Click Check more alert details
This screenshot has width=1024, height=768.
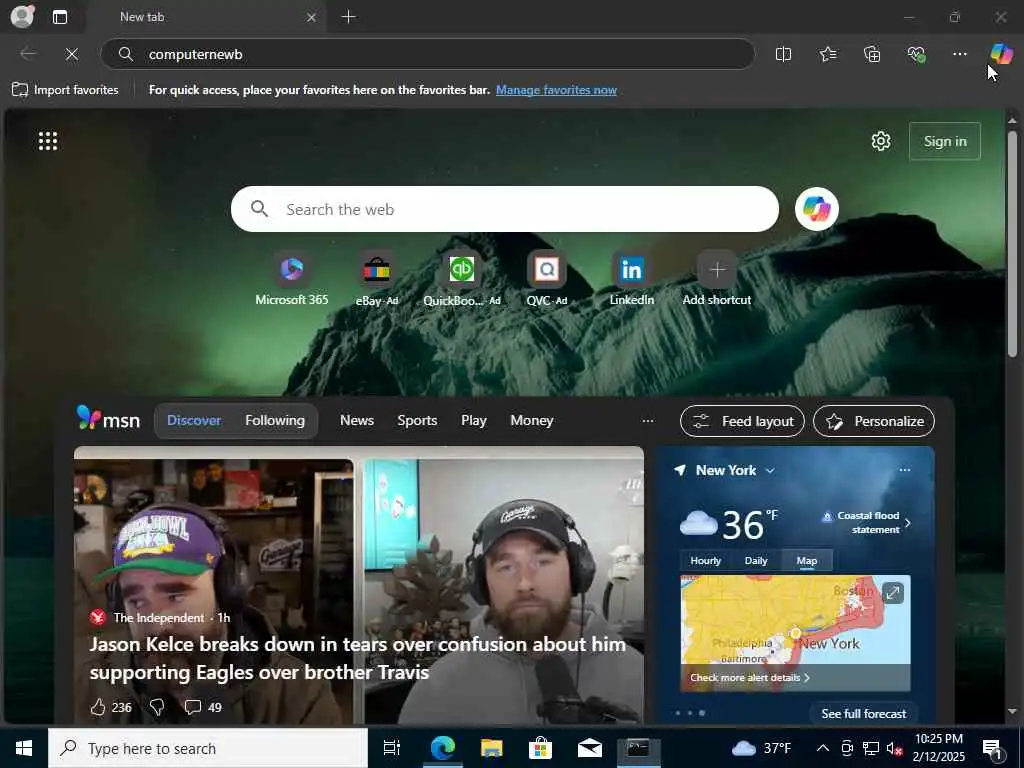point(750,677)
